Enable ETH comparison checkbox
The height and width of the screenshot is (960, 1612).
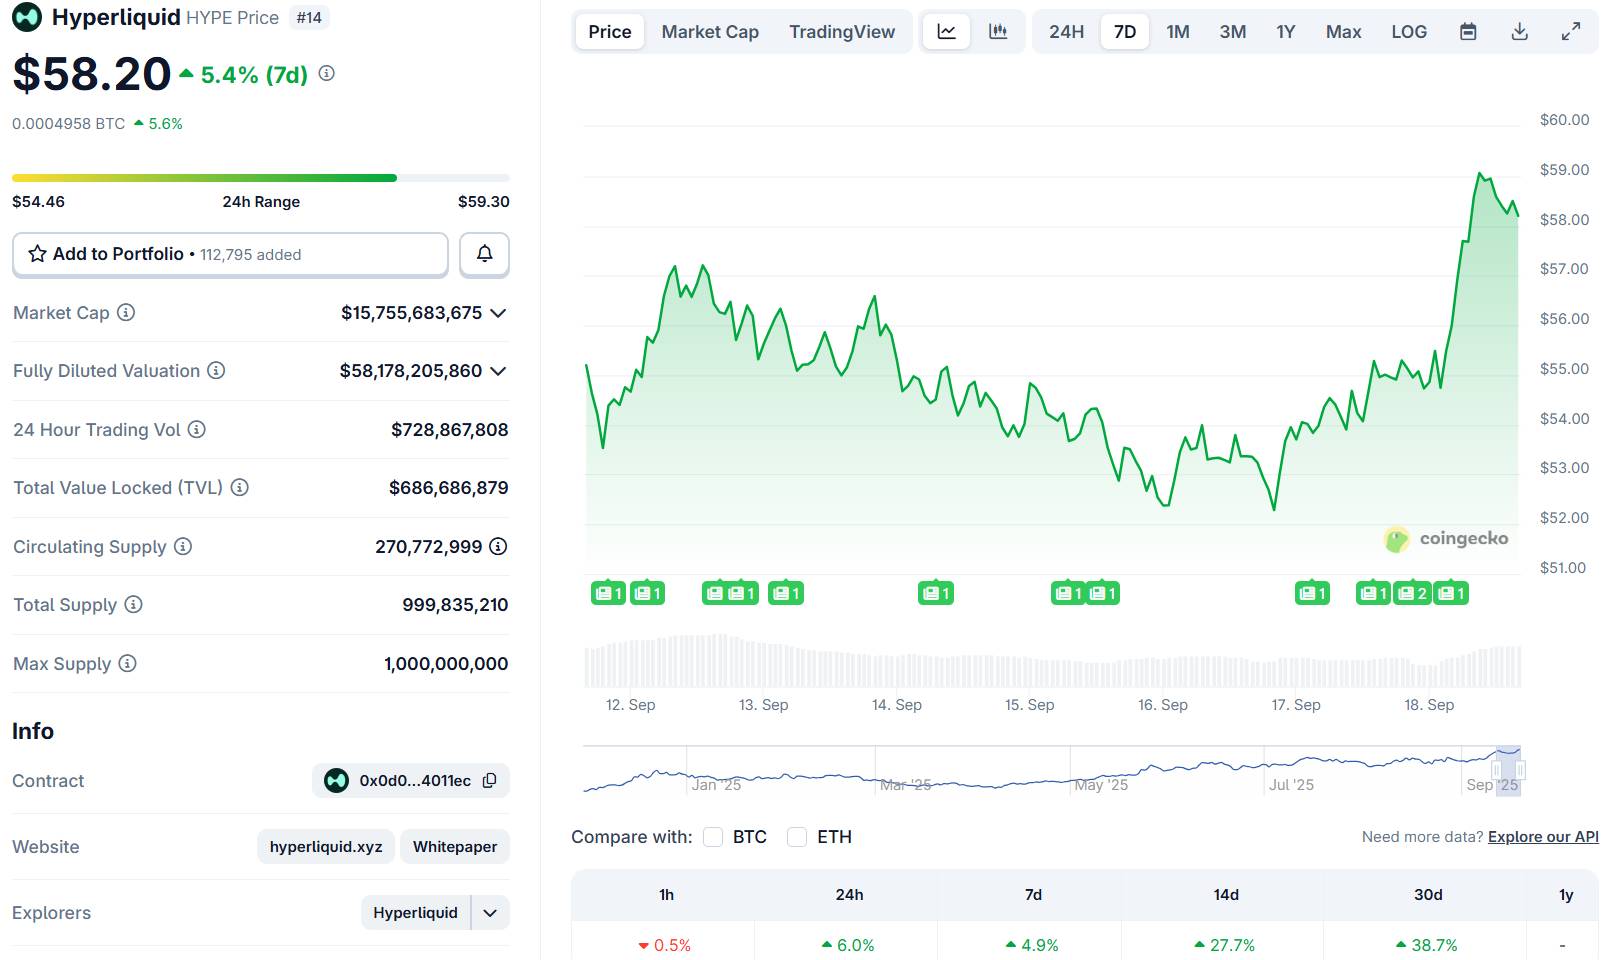(x=797, y=837)
